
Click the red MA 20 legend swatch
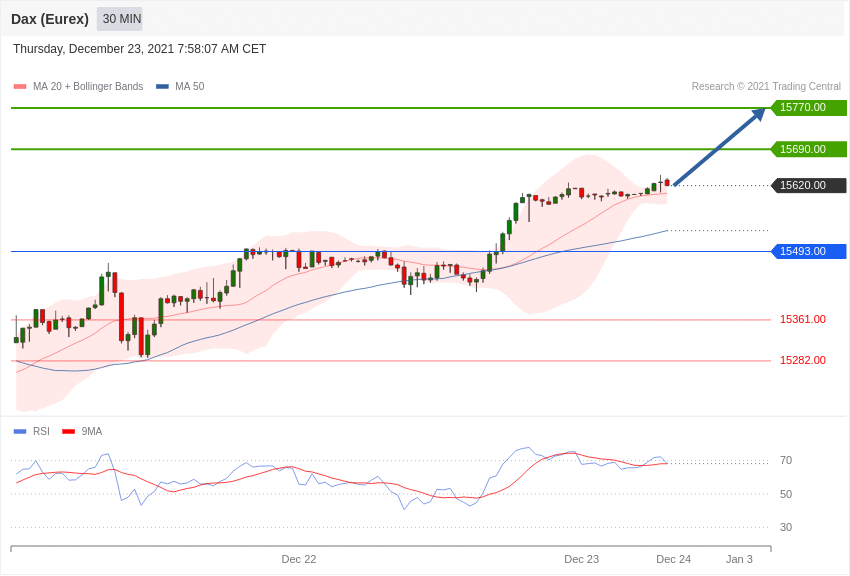coord(20,86)
